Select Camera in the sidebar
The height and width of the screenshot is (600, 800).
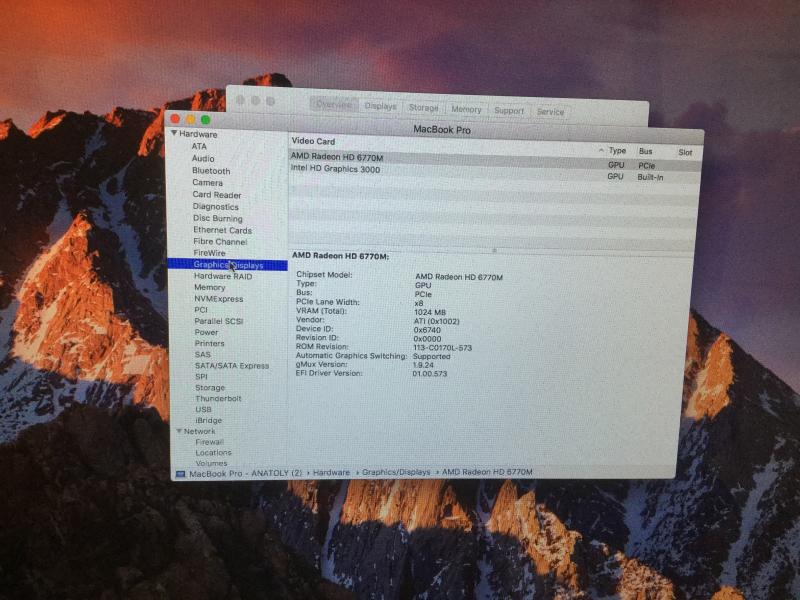[x=207, y=183]
